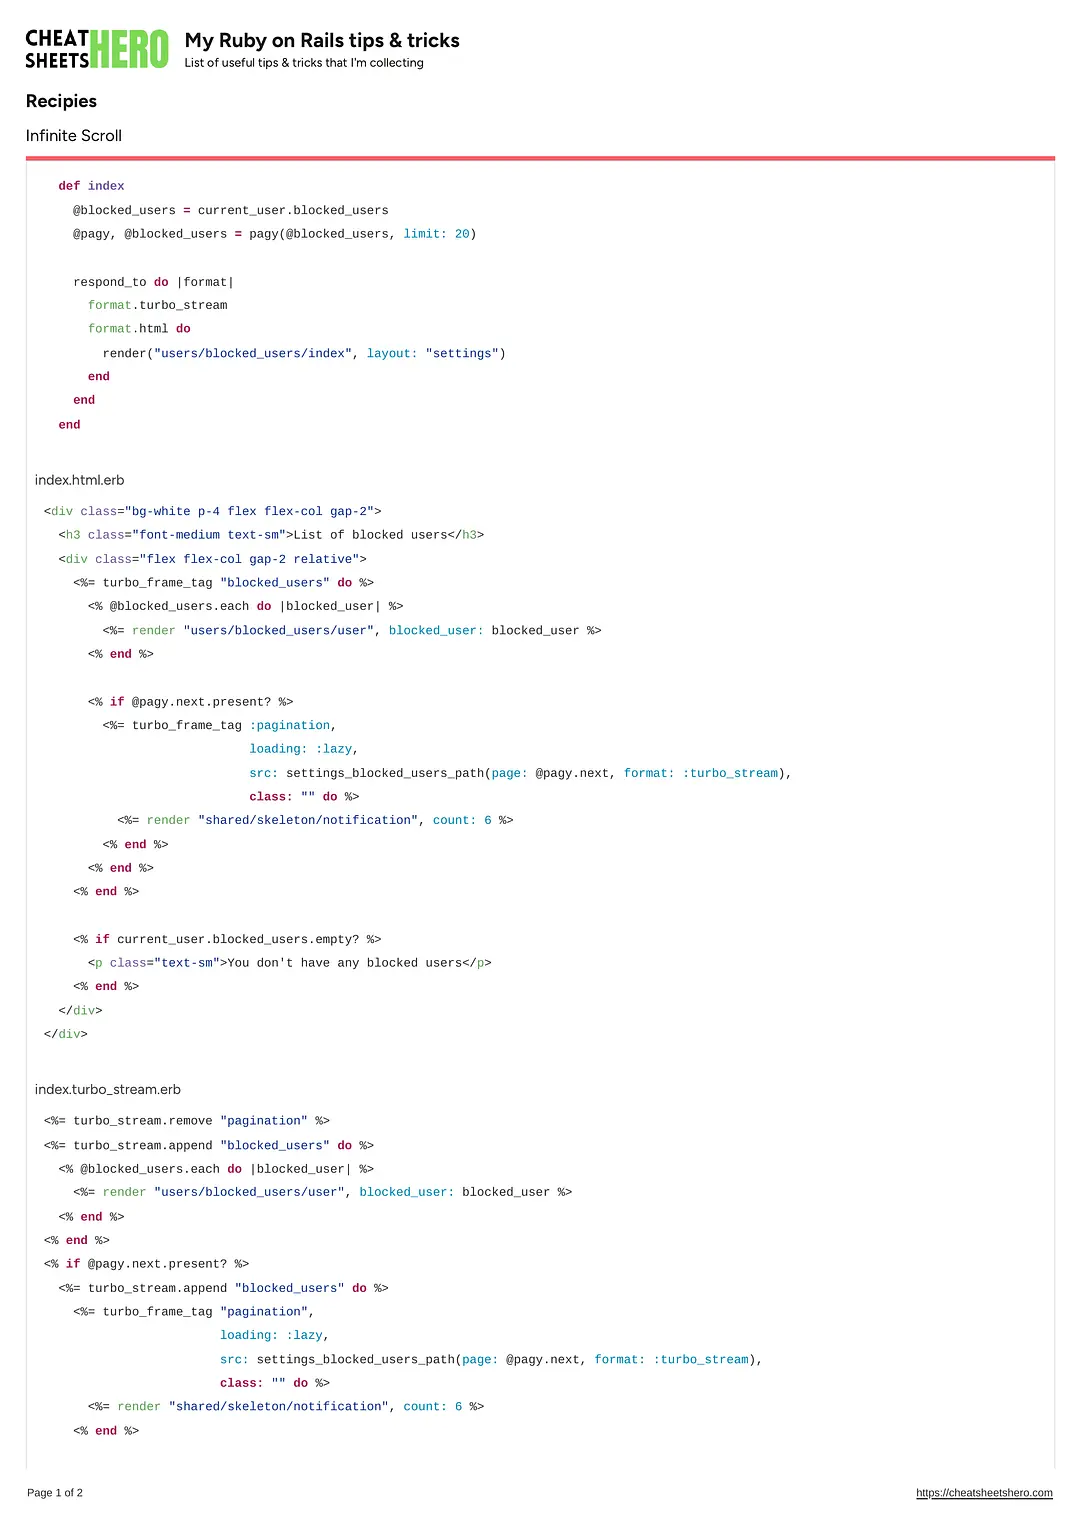Viewport: 1080px width, 1526px height.
Task: Click the line '@blocked_users = current_user.blocked_users'
Action: point(230,210)
